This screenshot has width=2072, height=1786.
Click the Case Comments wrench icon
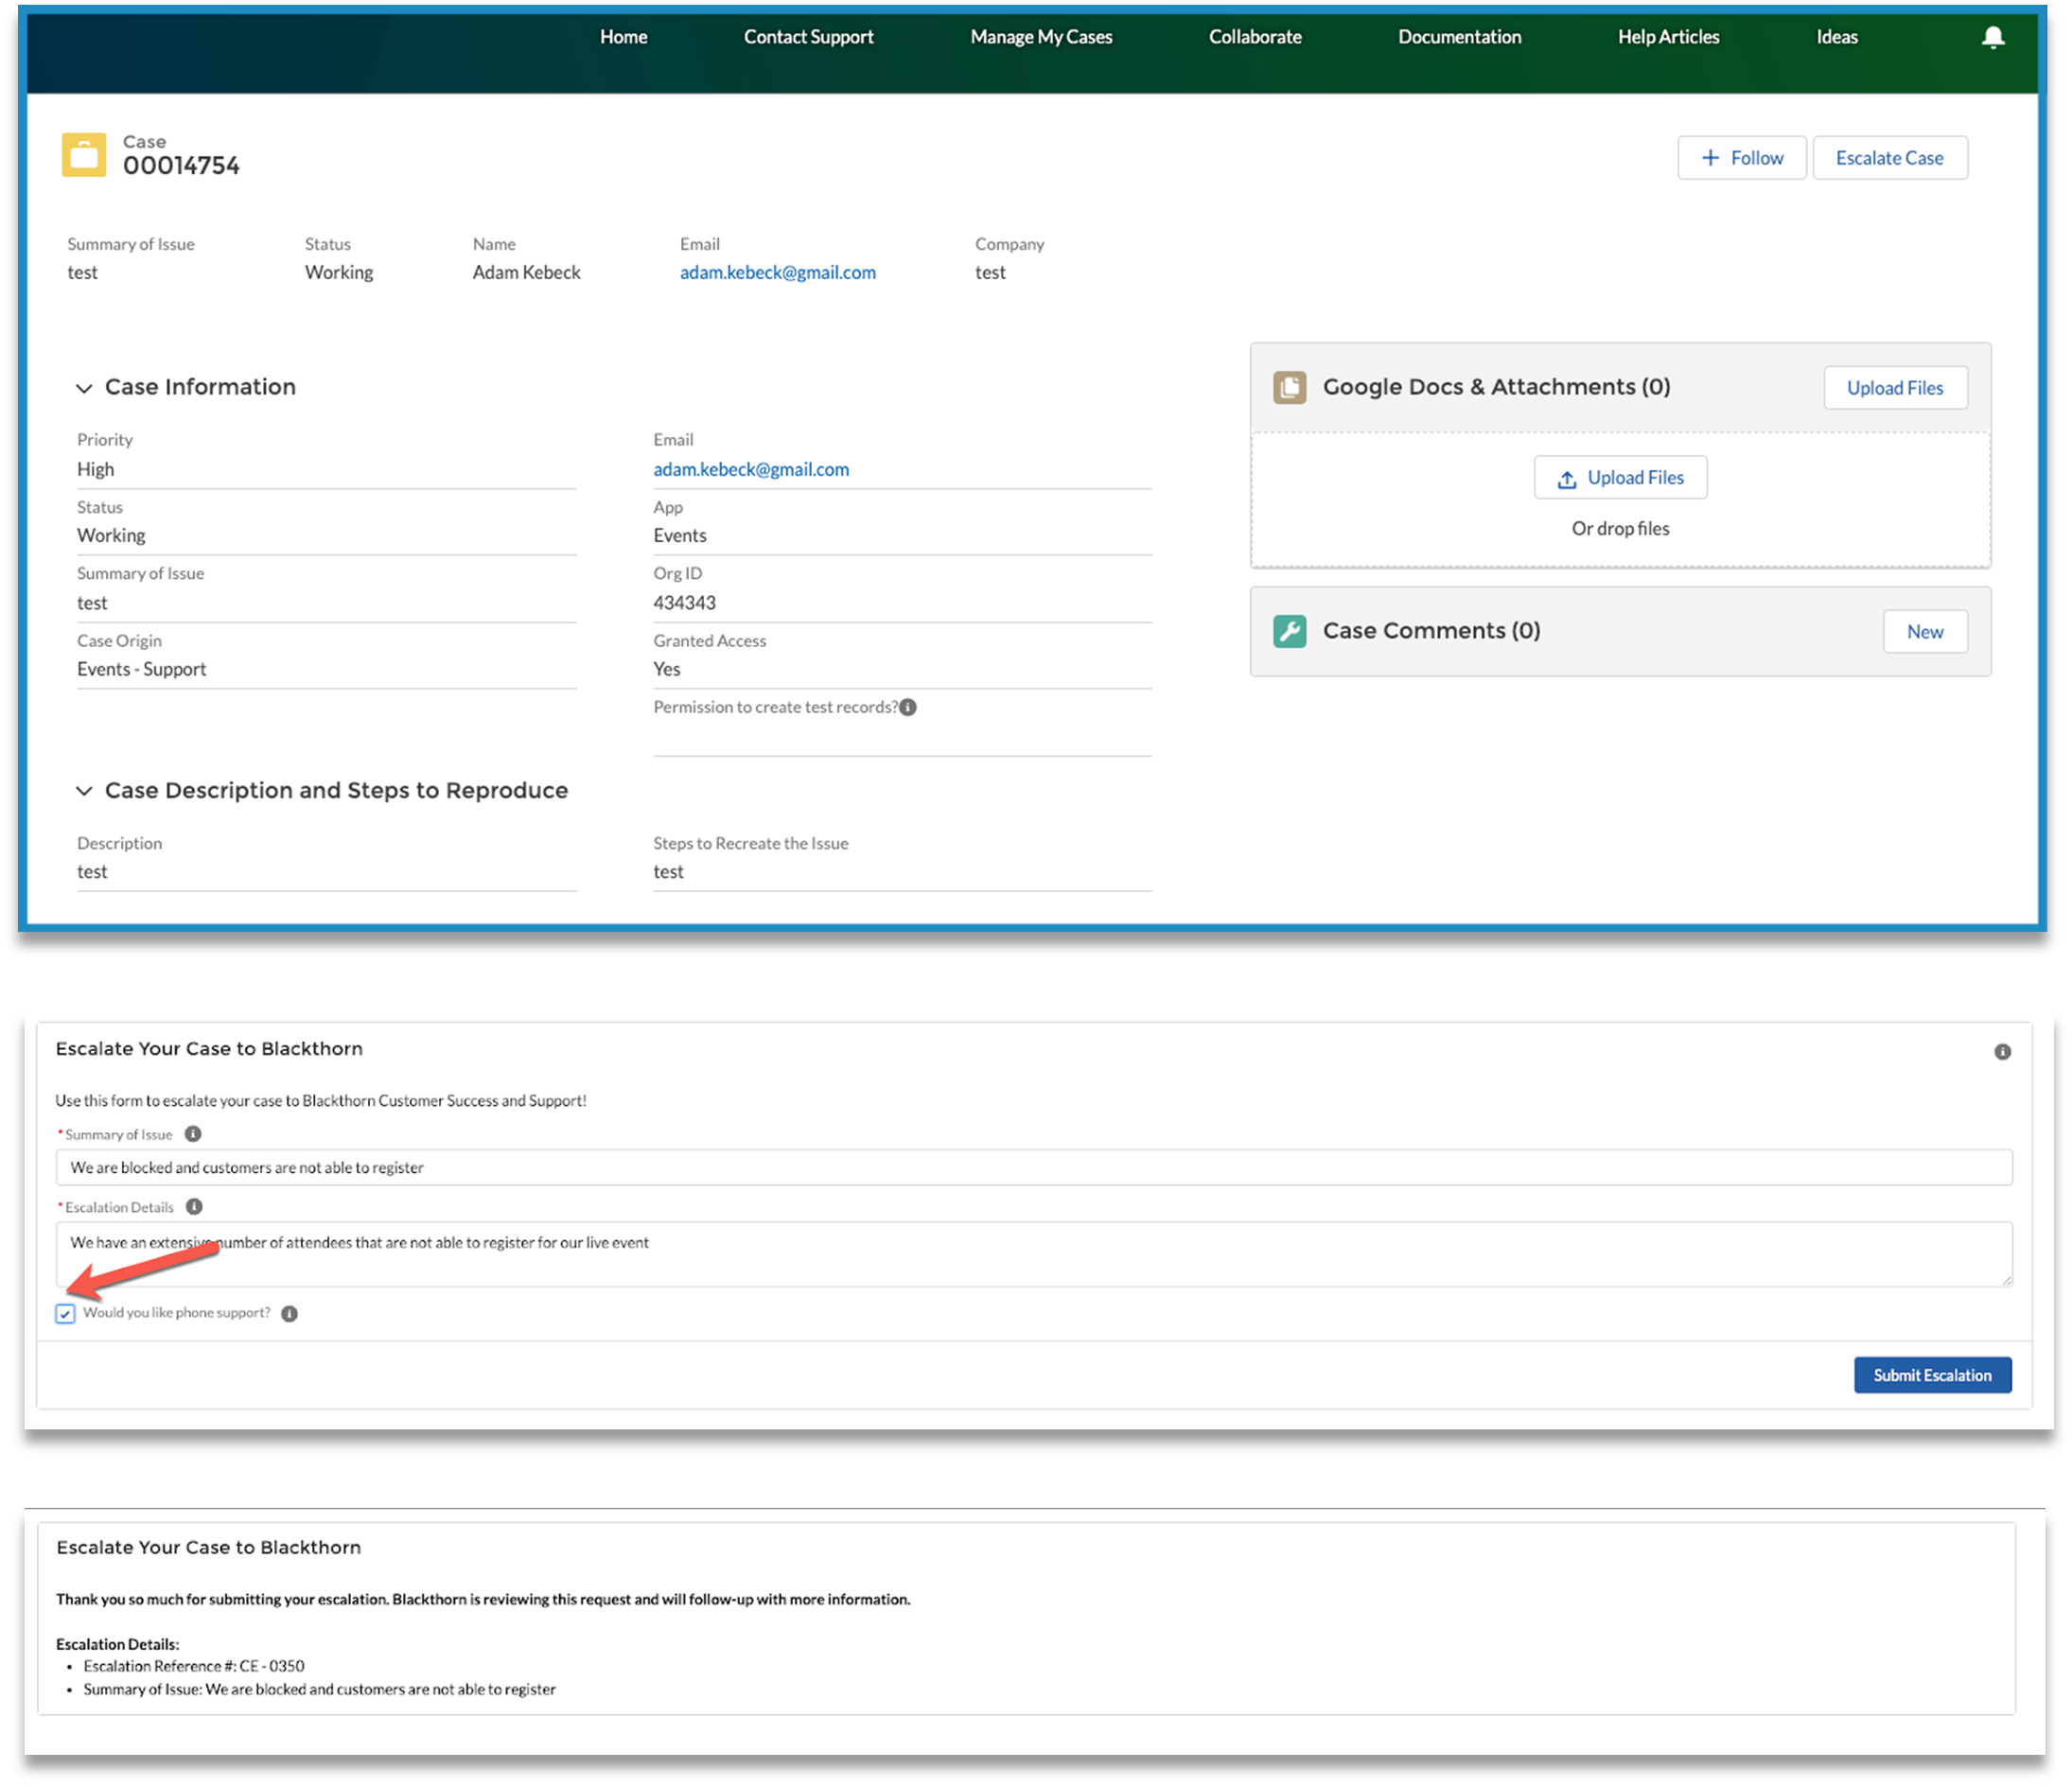click(1289, 631)
